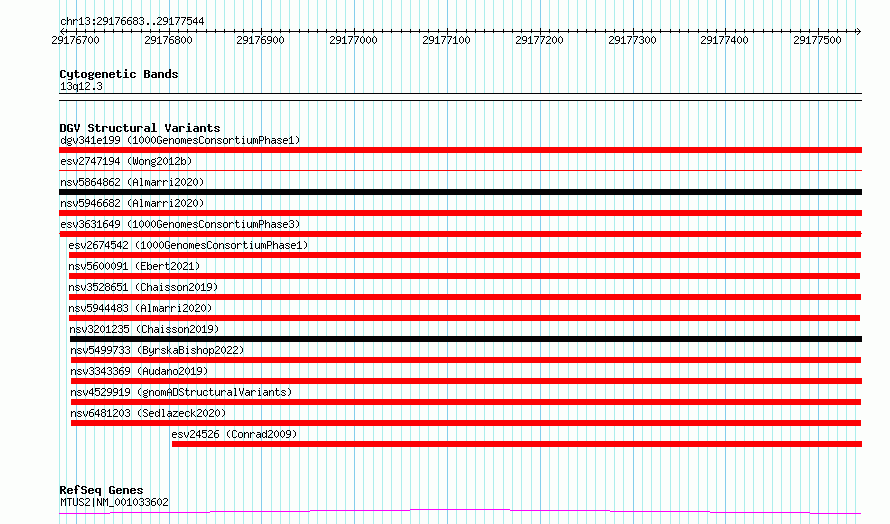
Task: Click the red bar of dgv341e199
Action: pos(460,150)
